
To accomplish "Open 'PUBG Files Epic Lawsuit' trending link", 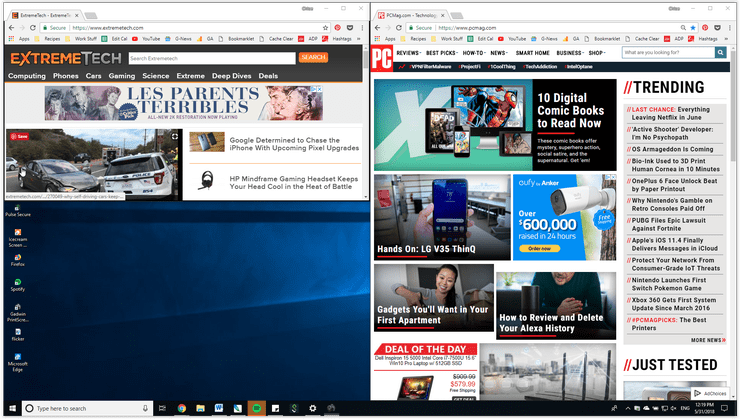I will [x=669, y=224].
